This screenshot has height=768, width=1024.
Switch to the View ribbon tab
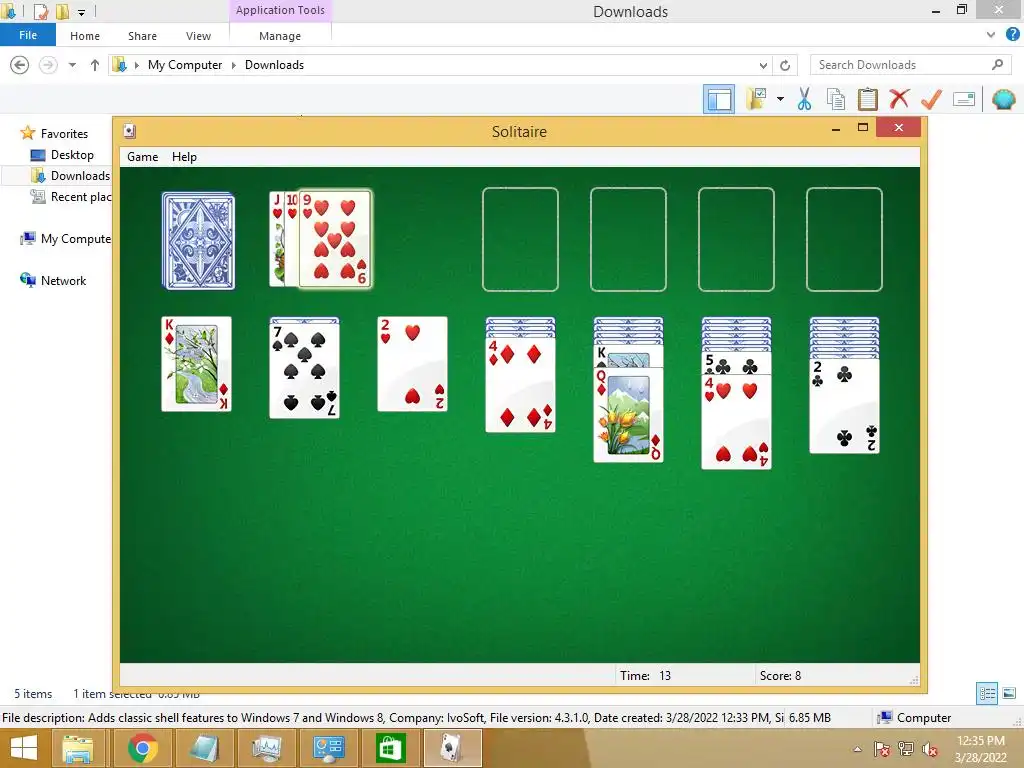click(x=199, y=36)
